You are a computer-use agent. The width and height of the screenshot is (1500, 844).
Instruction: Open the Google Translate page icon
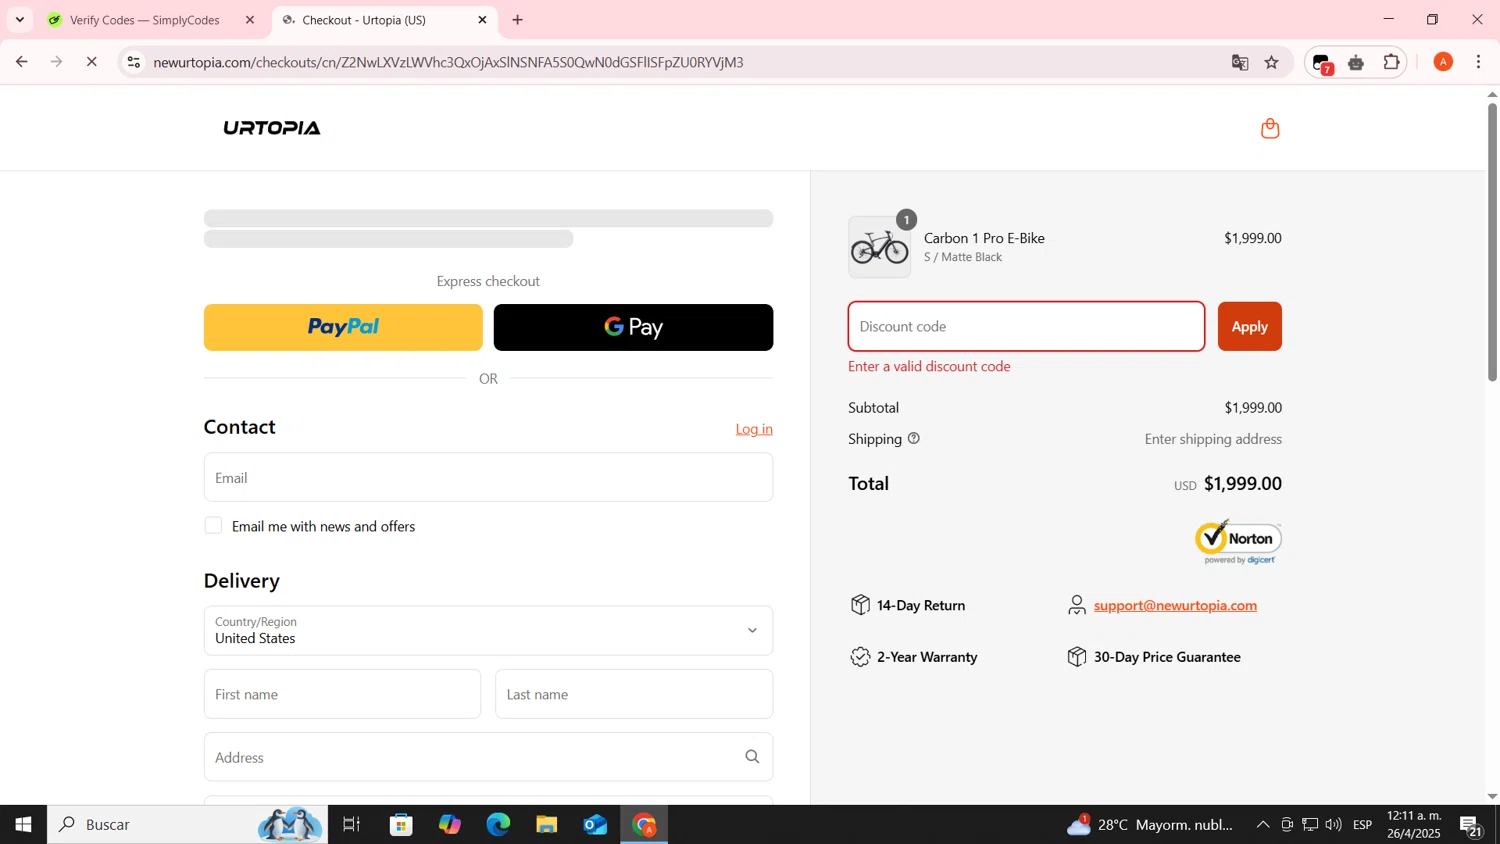point(1240,62)
